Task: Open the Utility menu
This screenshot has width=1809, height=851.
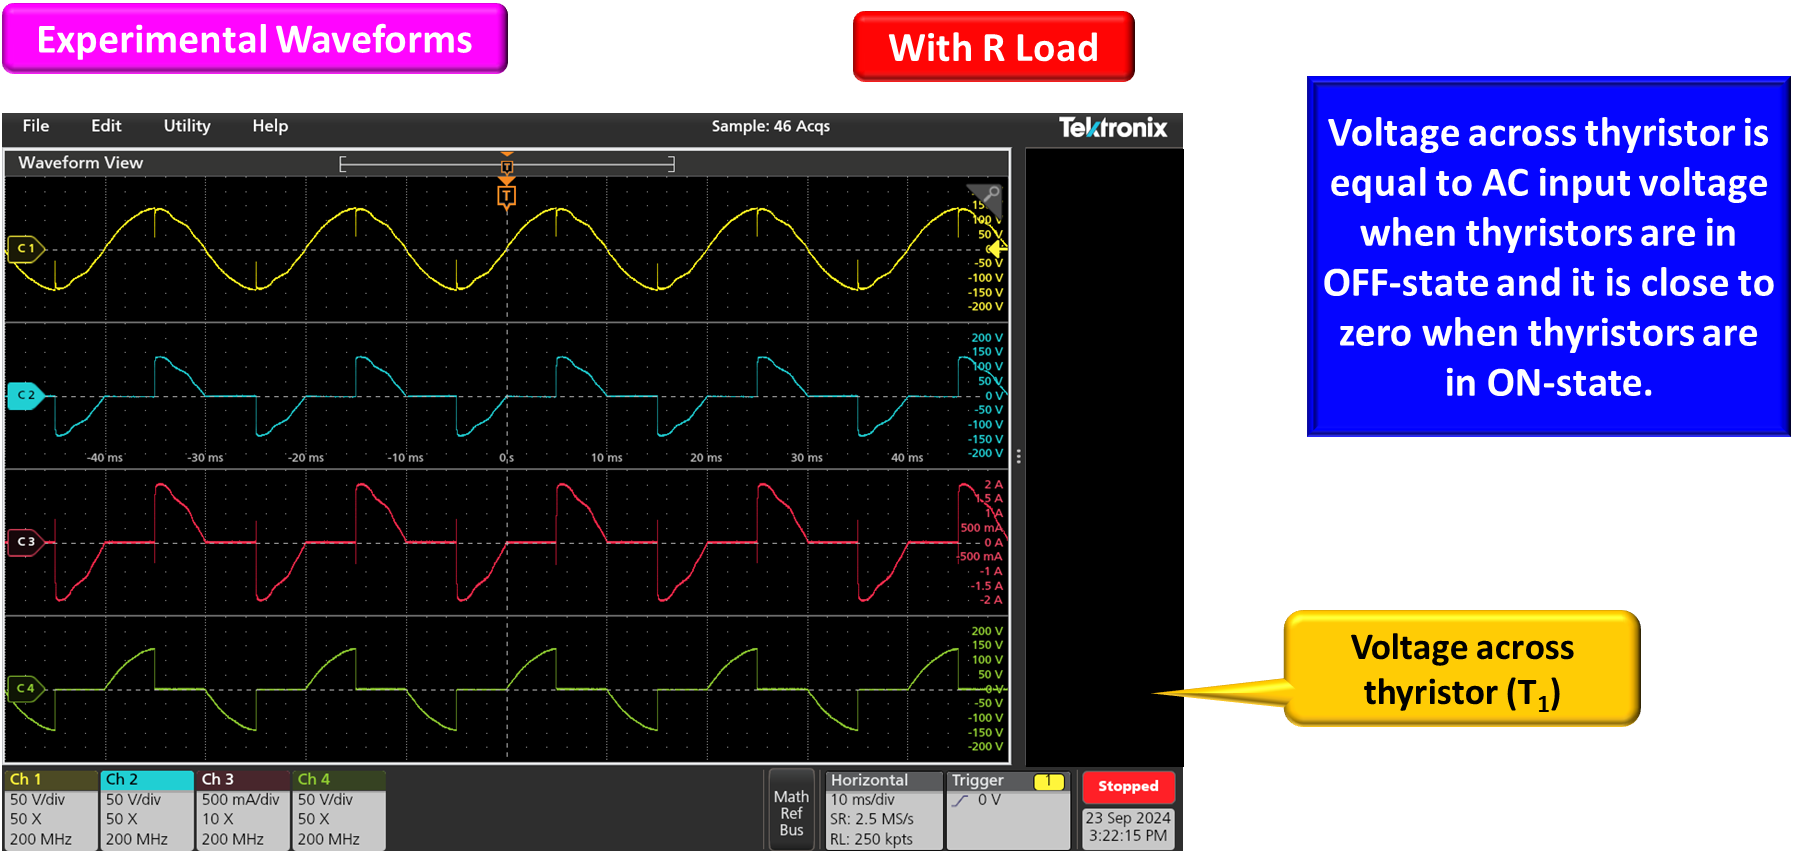Action: (x=187, y=126)
